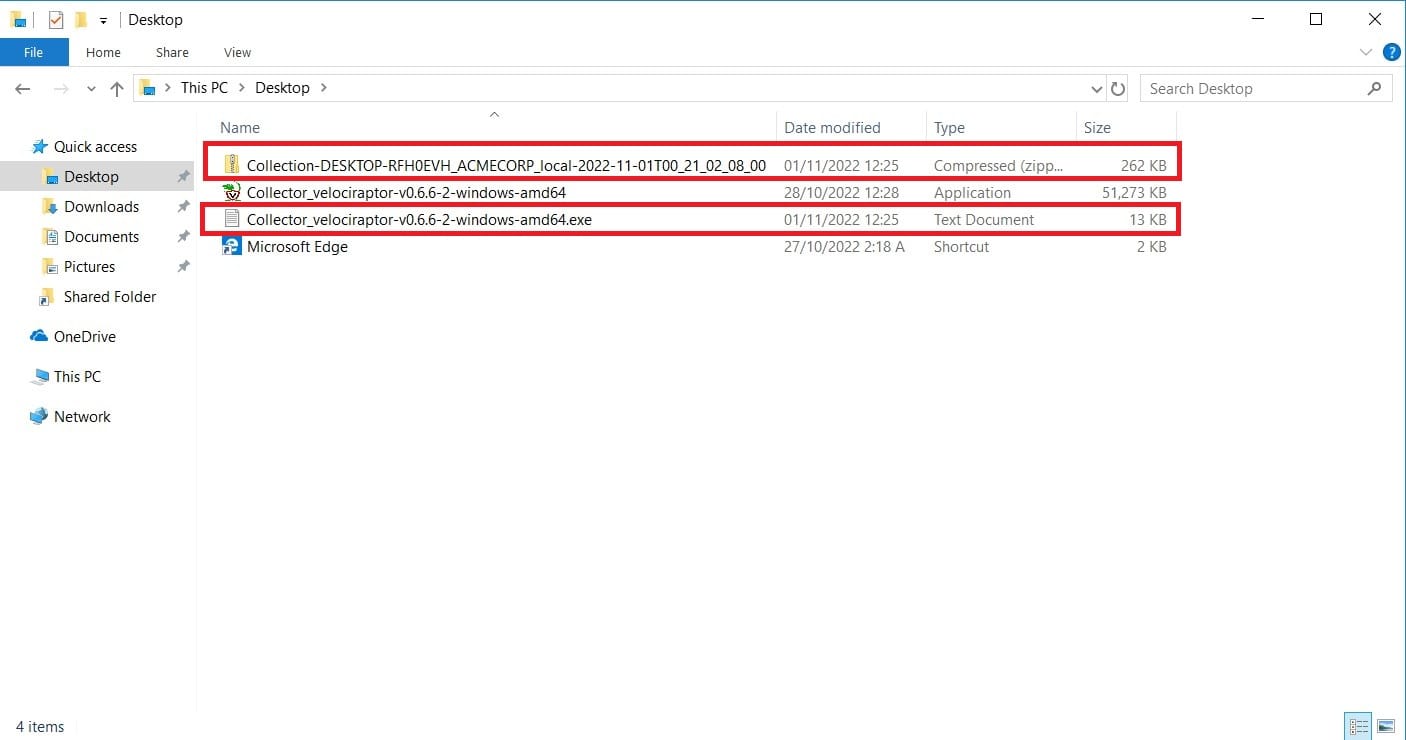1406x740 pixels.
Task: Select Network in navigation pane
Action: pos(82,417)
